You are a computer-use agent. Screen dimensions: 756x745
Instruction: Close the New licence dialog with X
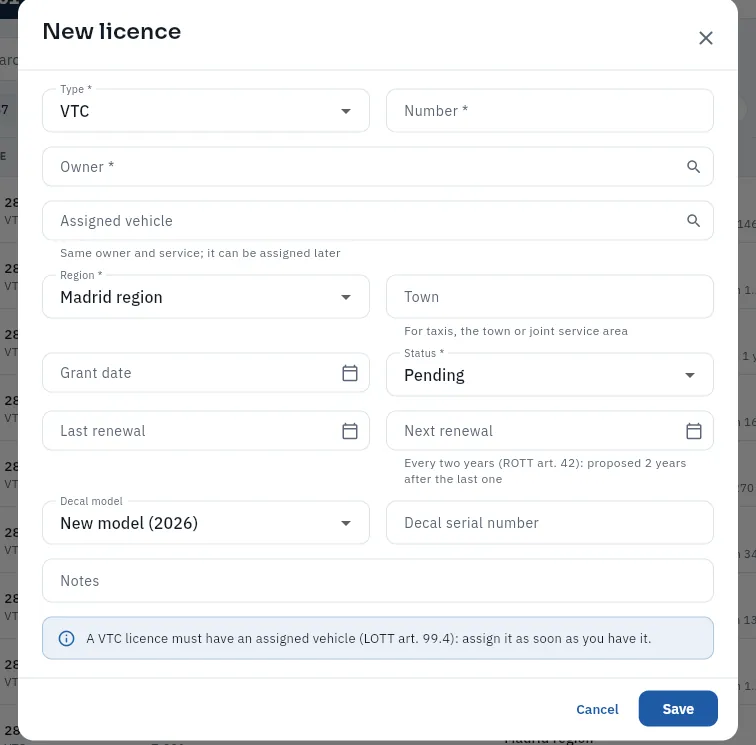[x=705, y=38]
